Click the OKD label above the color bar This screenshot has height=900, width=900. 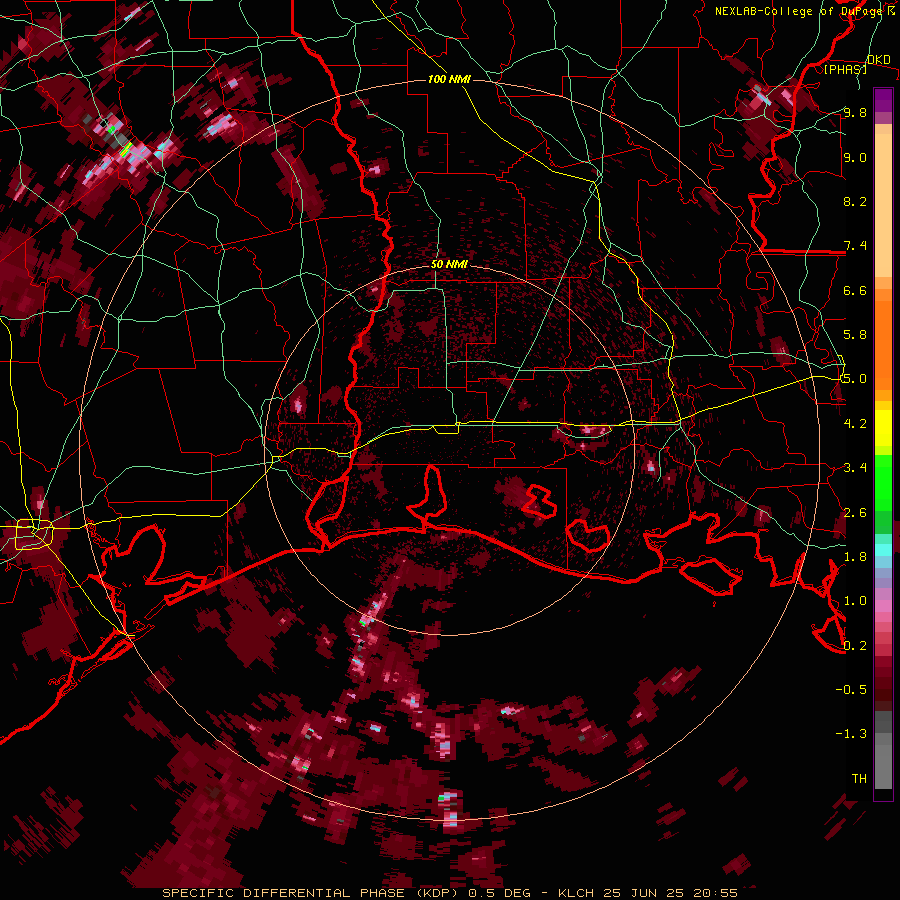pos(879,60)
